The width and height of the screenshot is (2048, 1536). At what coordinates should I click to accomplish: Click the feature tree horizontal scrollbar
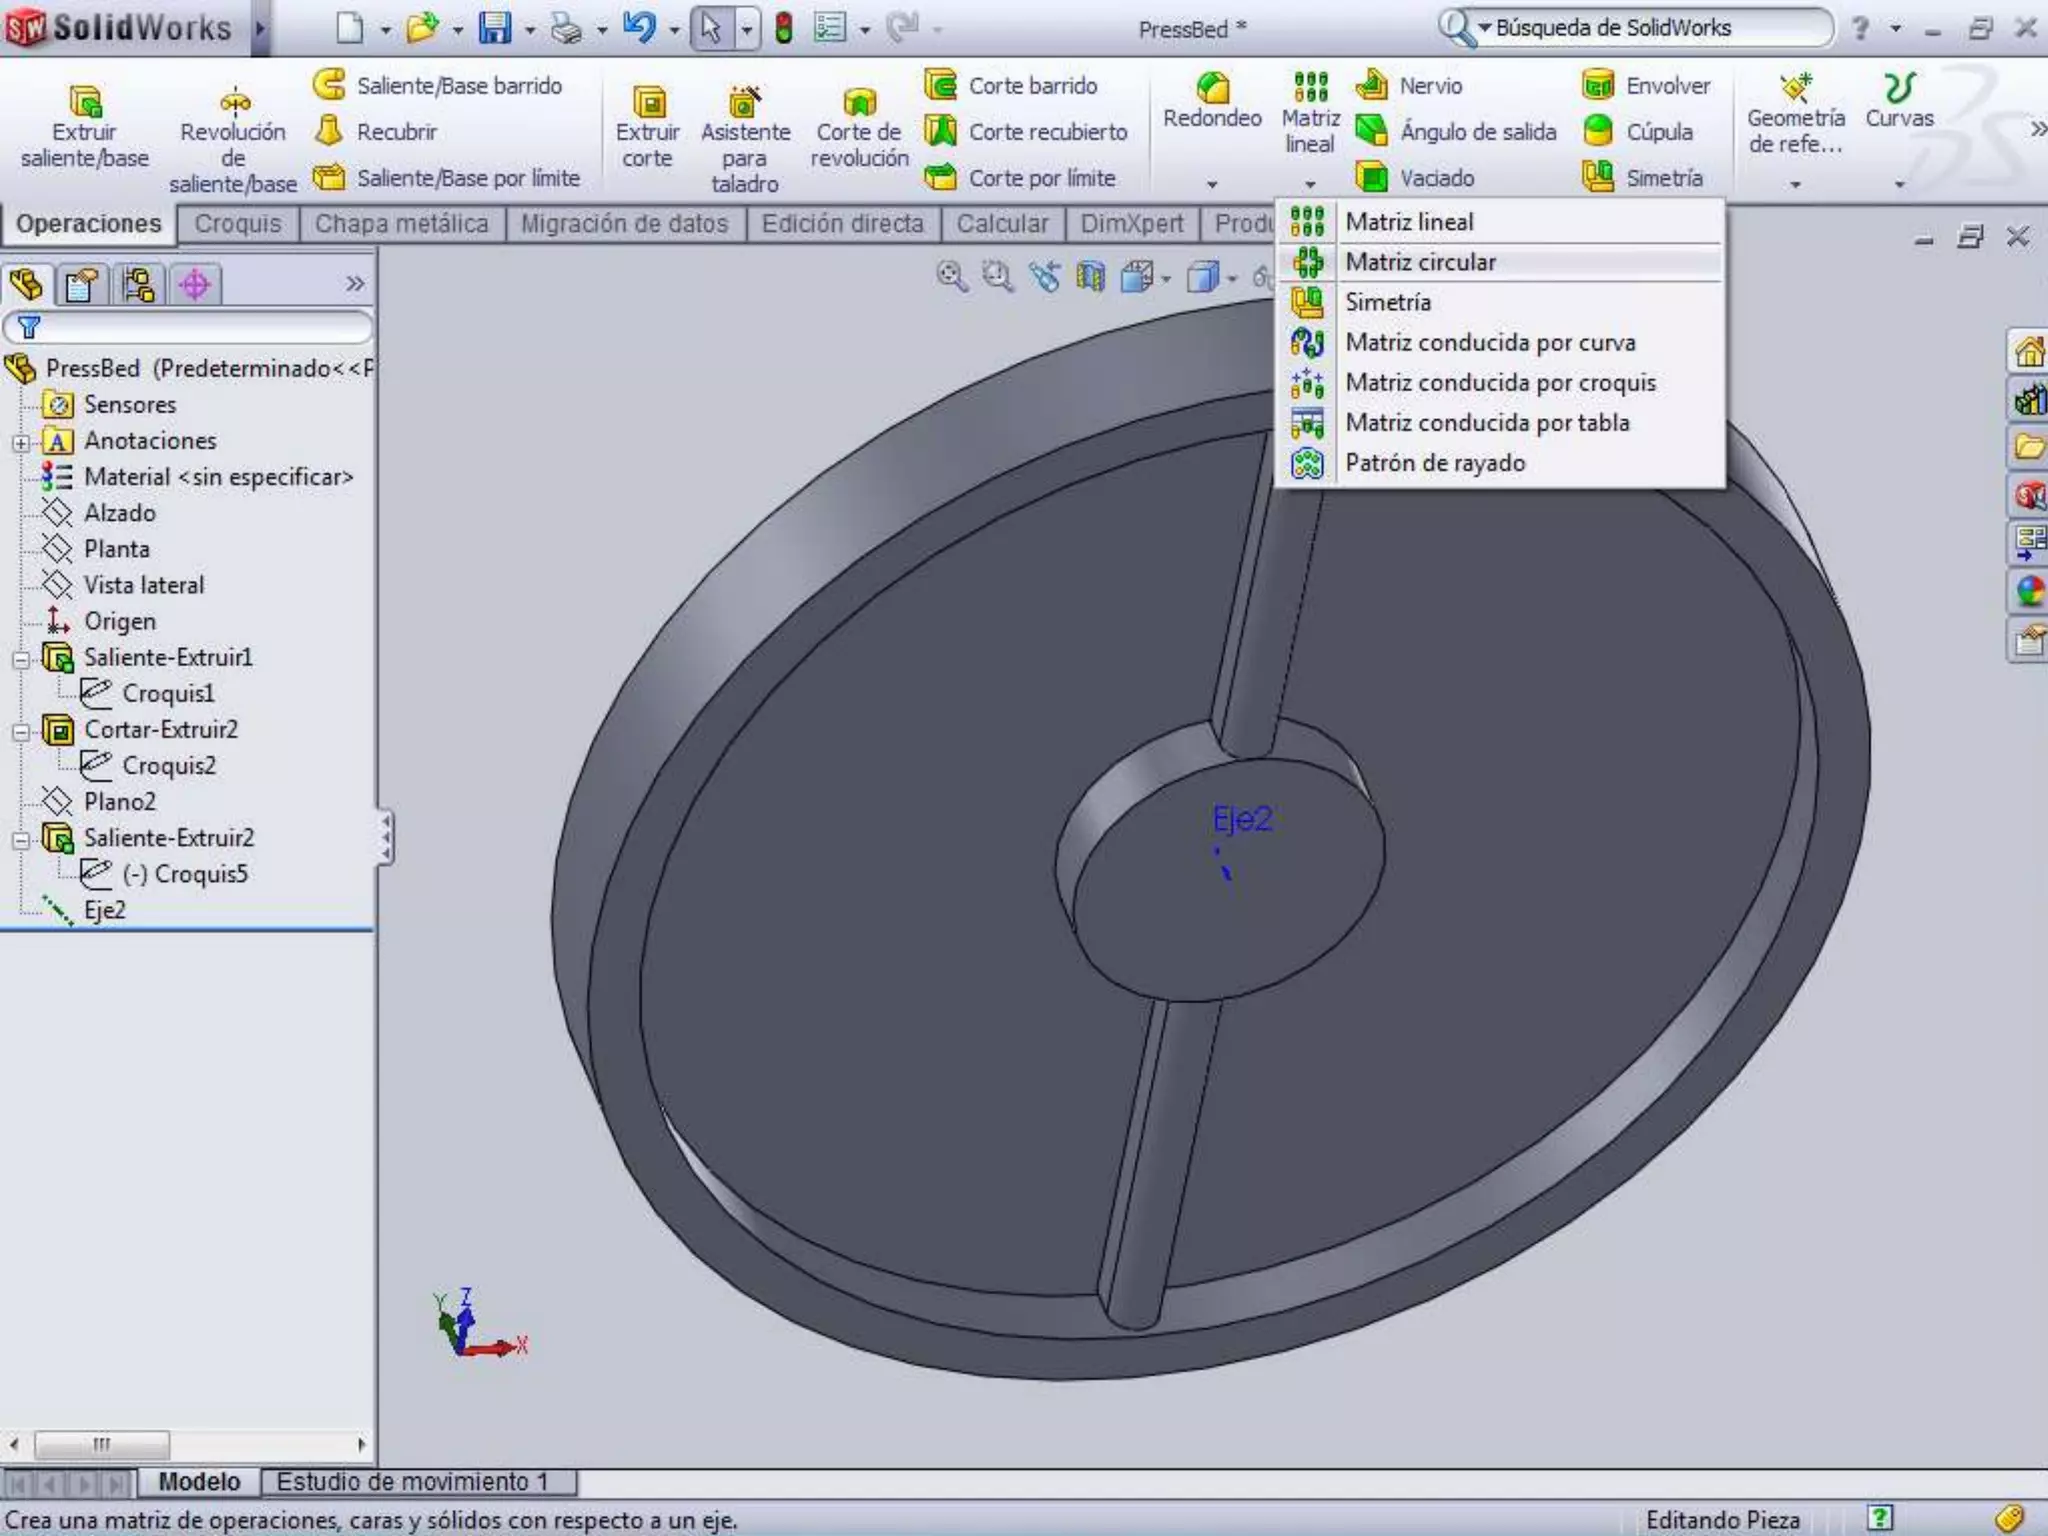coord(102,1444)
